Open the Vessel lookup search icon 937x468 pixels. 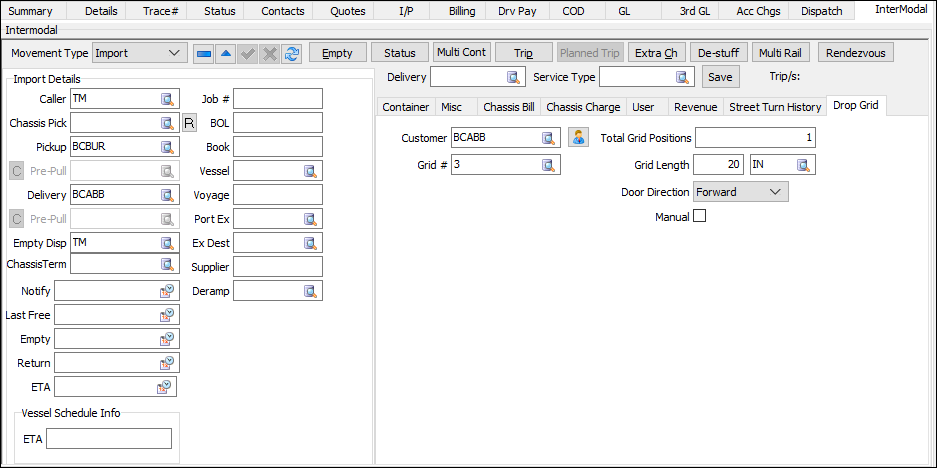[x=311, y=171]
